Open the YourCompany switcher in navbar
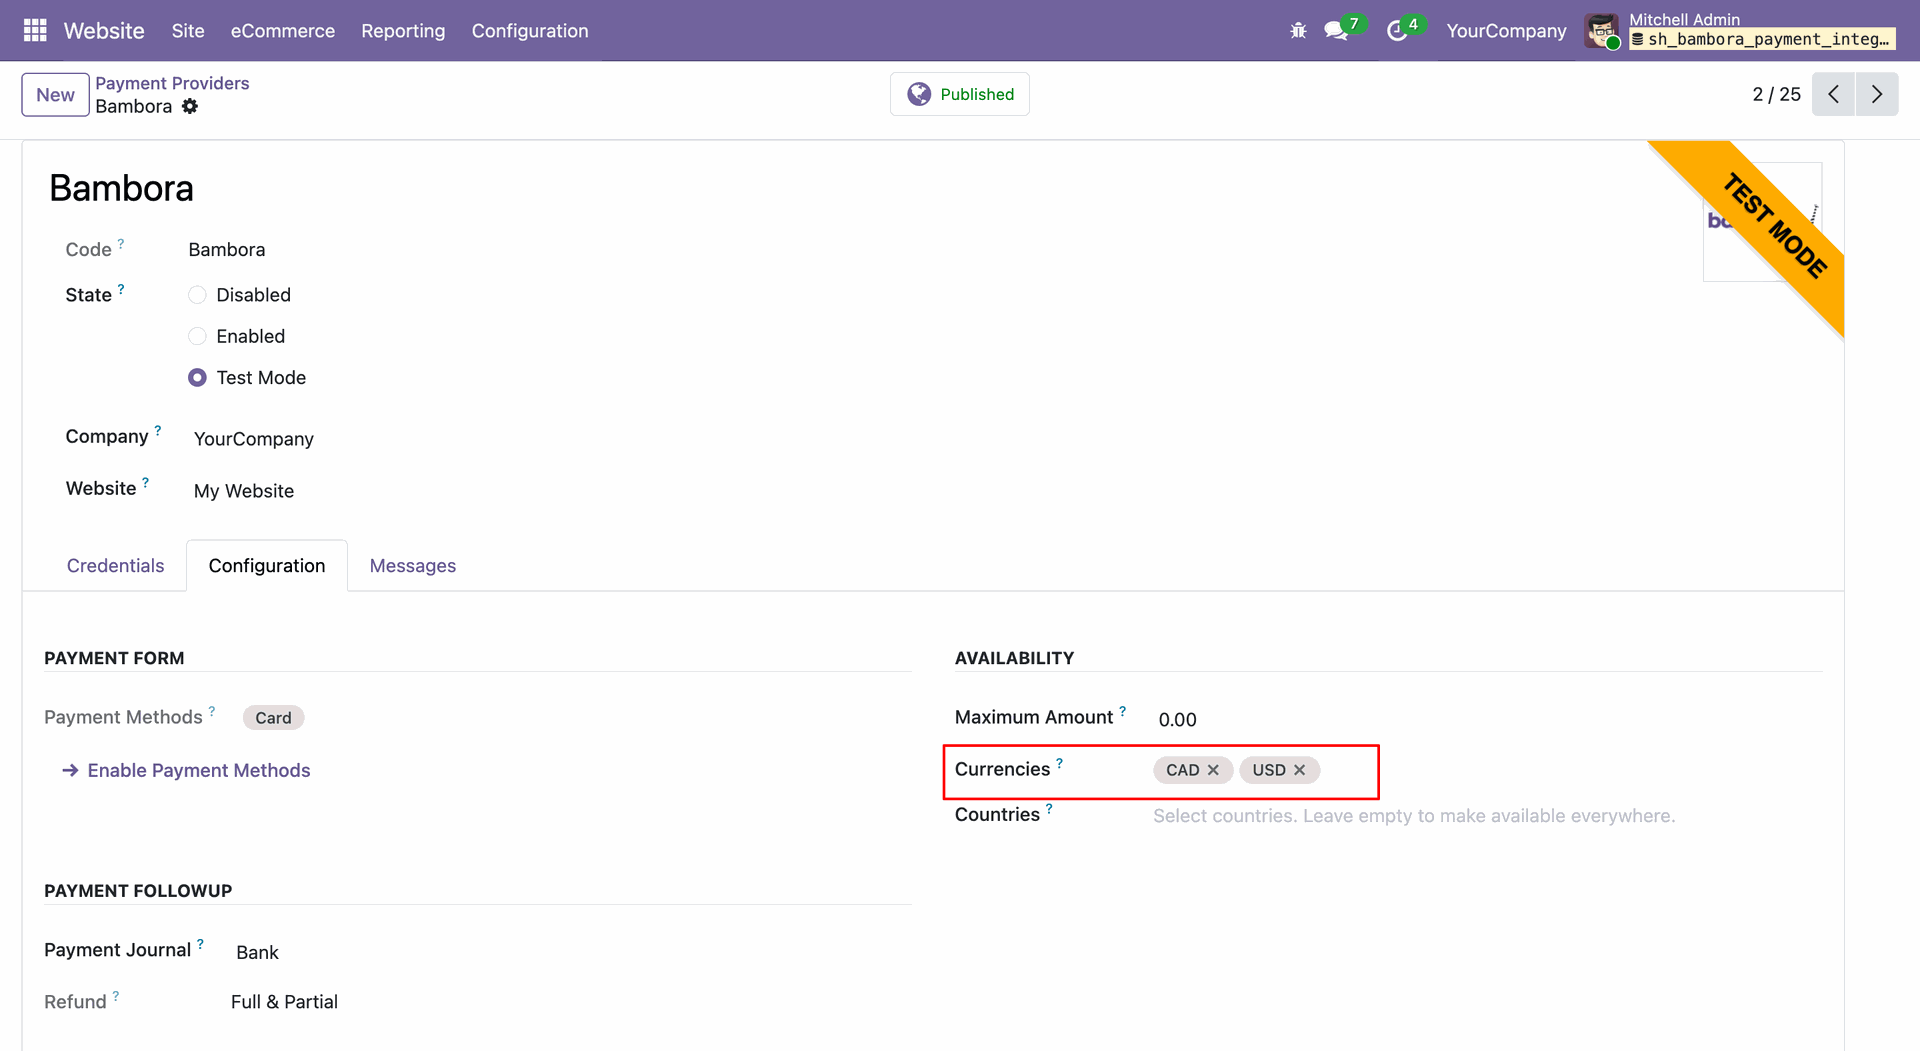Image resolution: width=1920 pixels, height=1051 pixels. [x=1506, y=31]
